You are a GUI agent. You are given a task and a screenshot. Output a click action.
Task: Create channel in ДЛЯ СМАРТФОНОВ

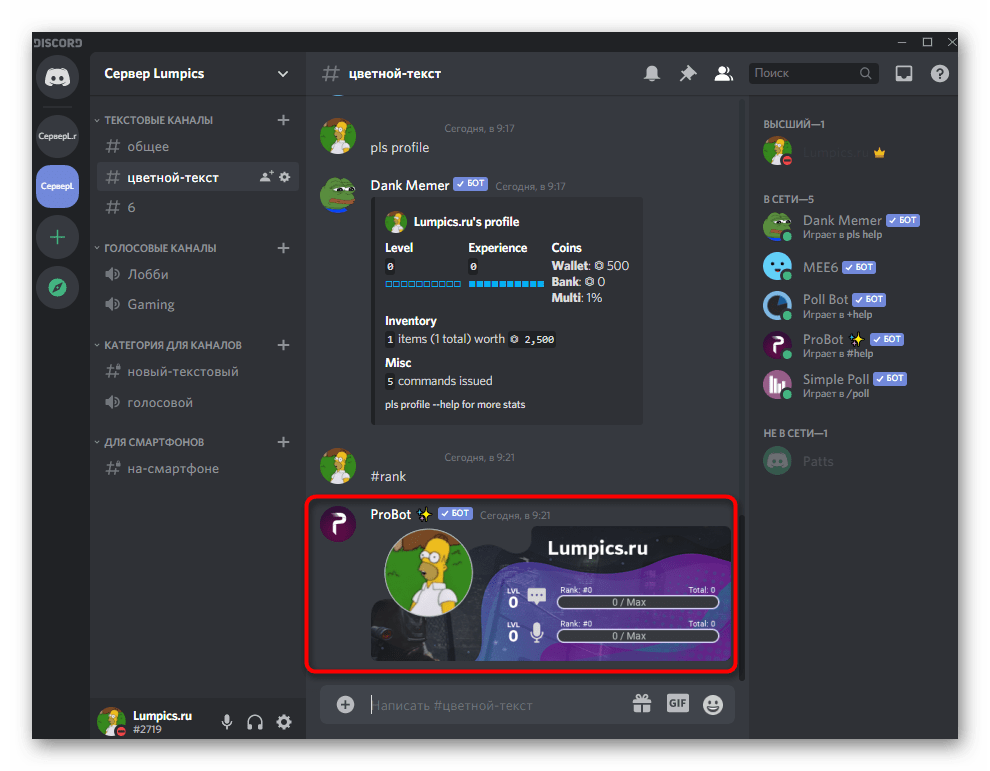[x=283, y=442]
